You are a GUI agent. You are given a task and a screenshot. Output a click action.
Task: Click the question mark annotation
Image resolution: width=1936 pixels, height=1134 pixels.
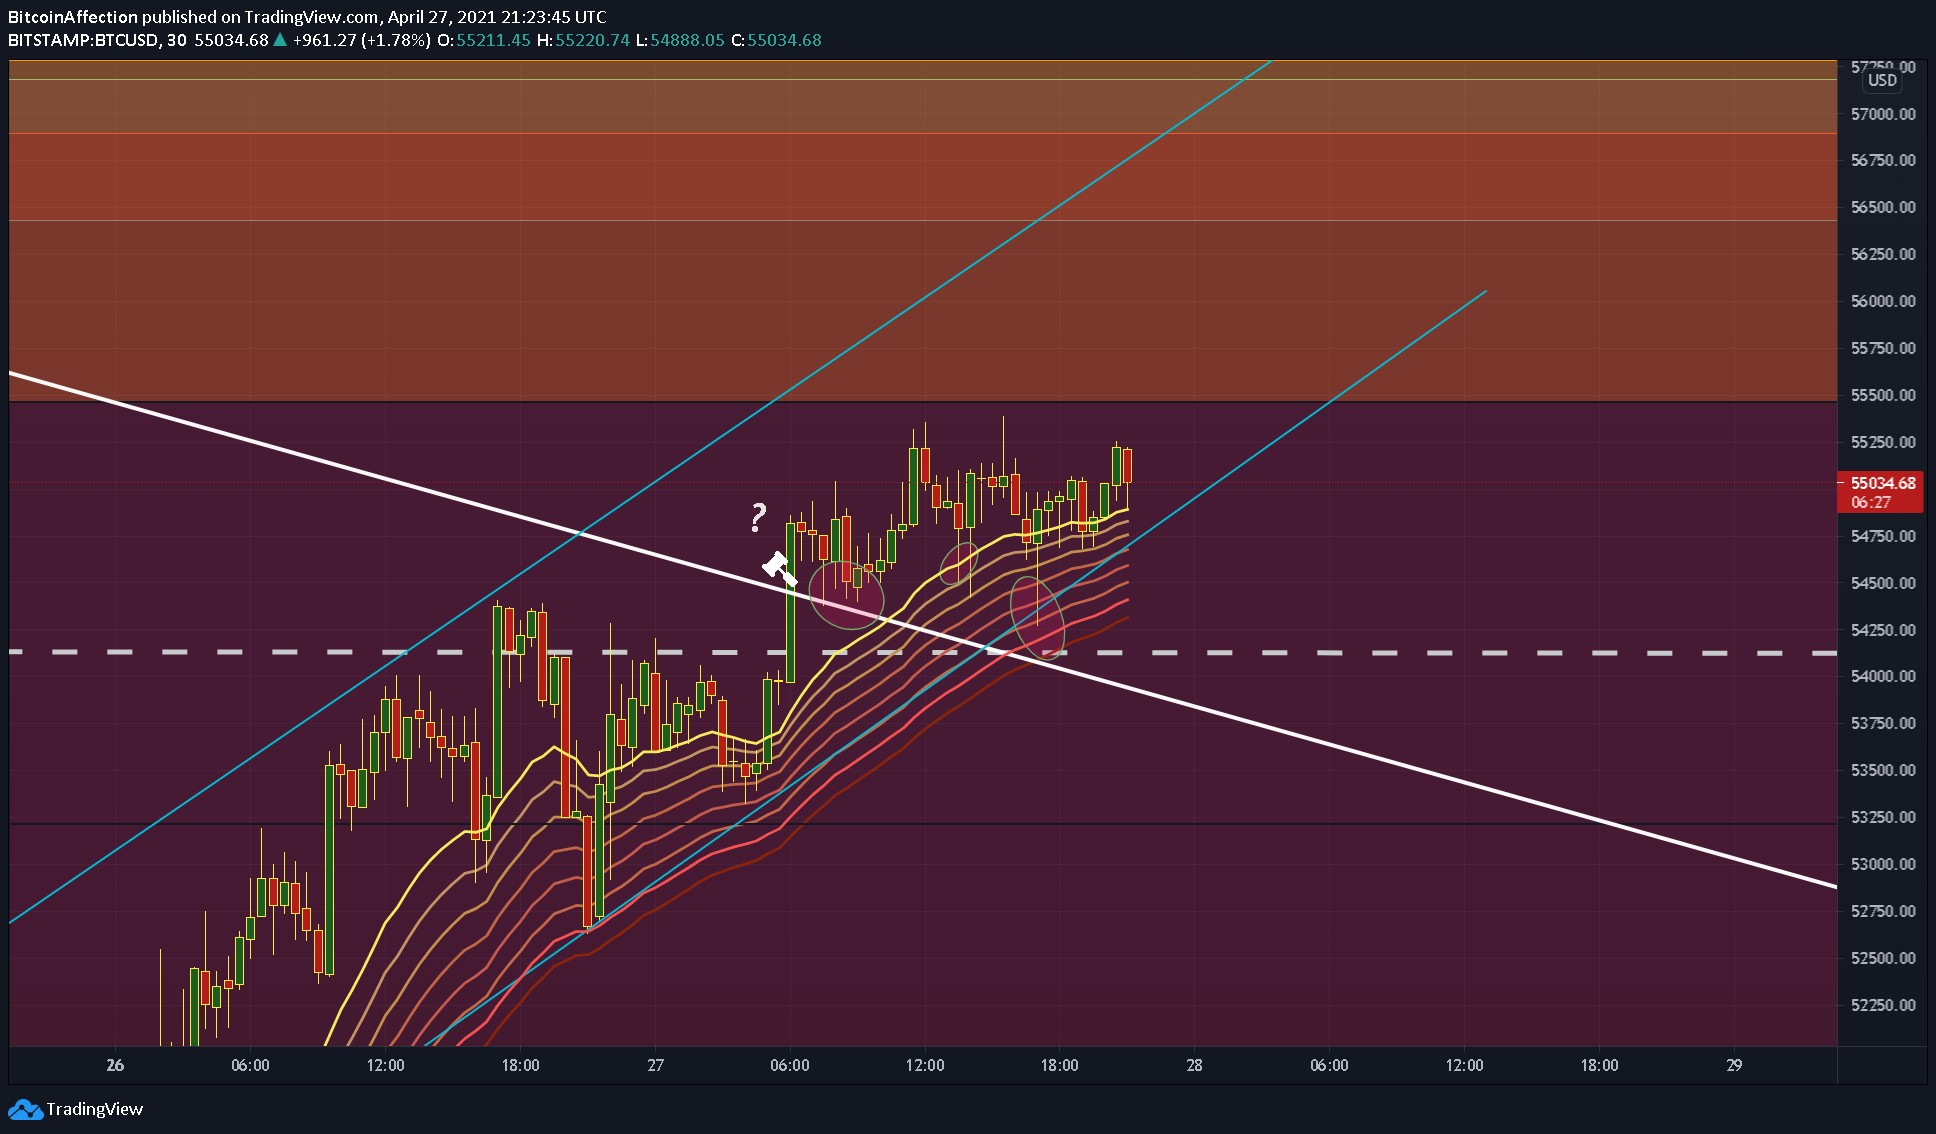pos(758,517)
